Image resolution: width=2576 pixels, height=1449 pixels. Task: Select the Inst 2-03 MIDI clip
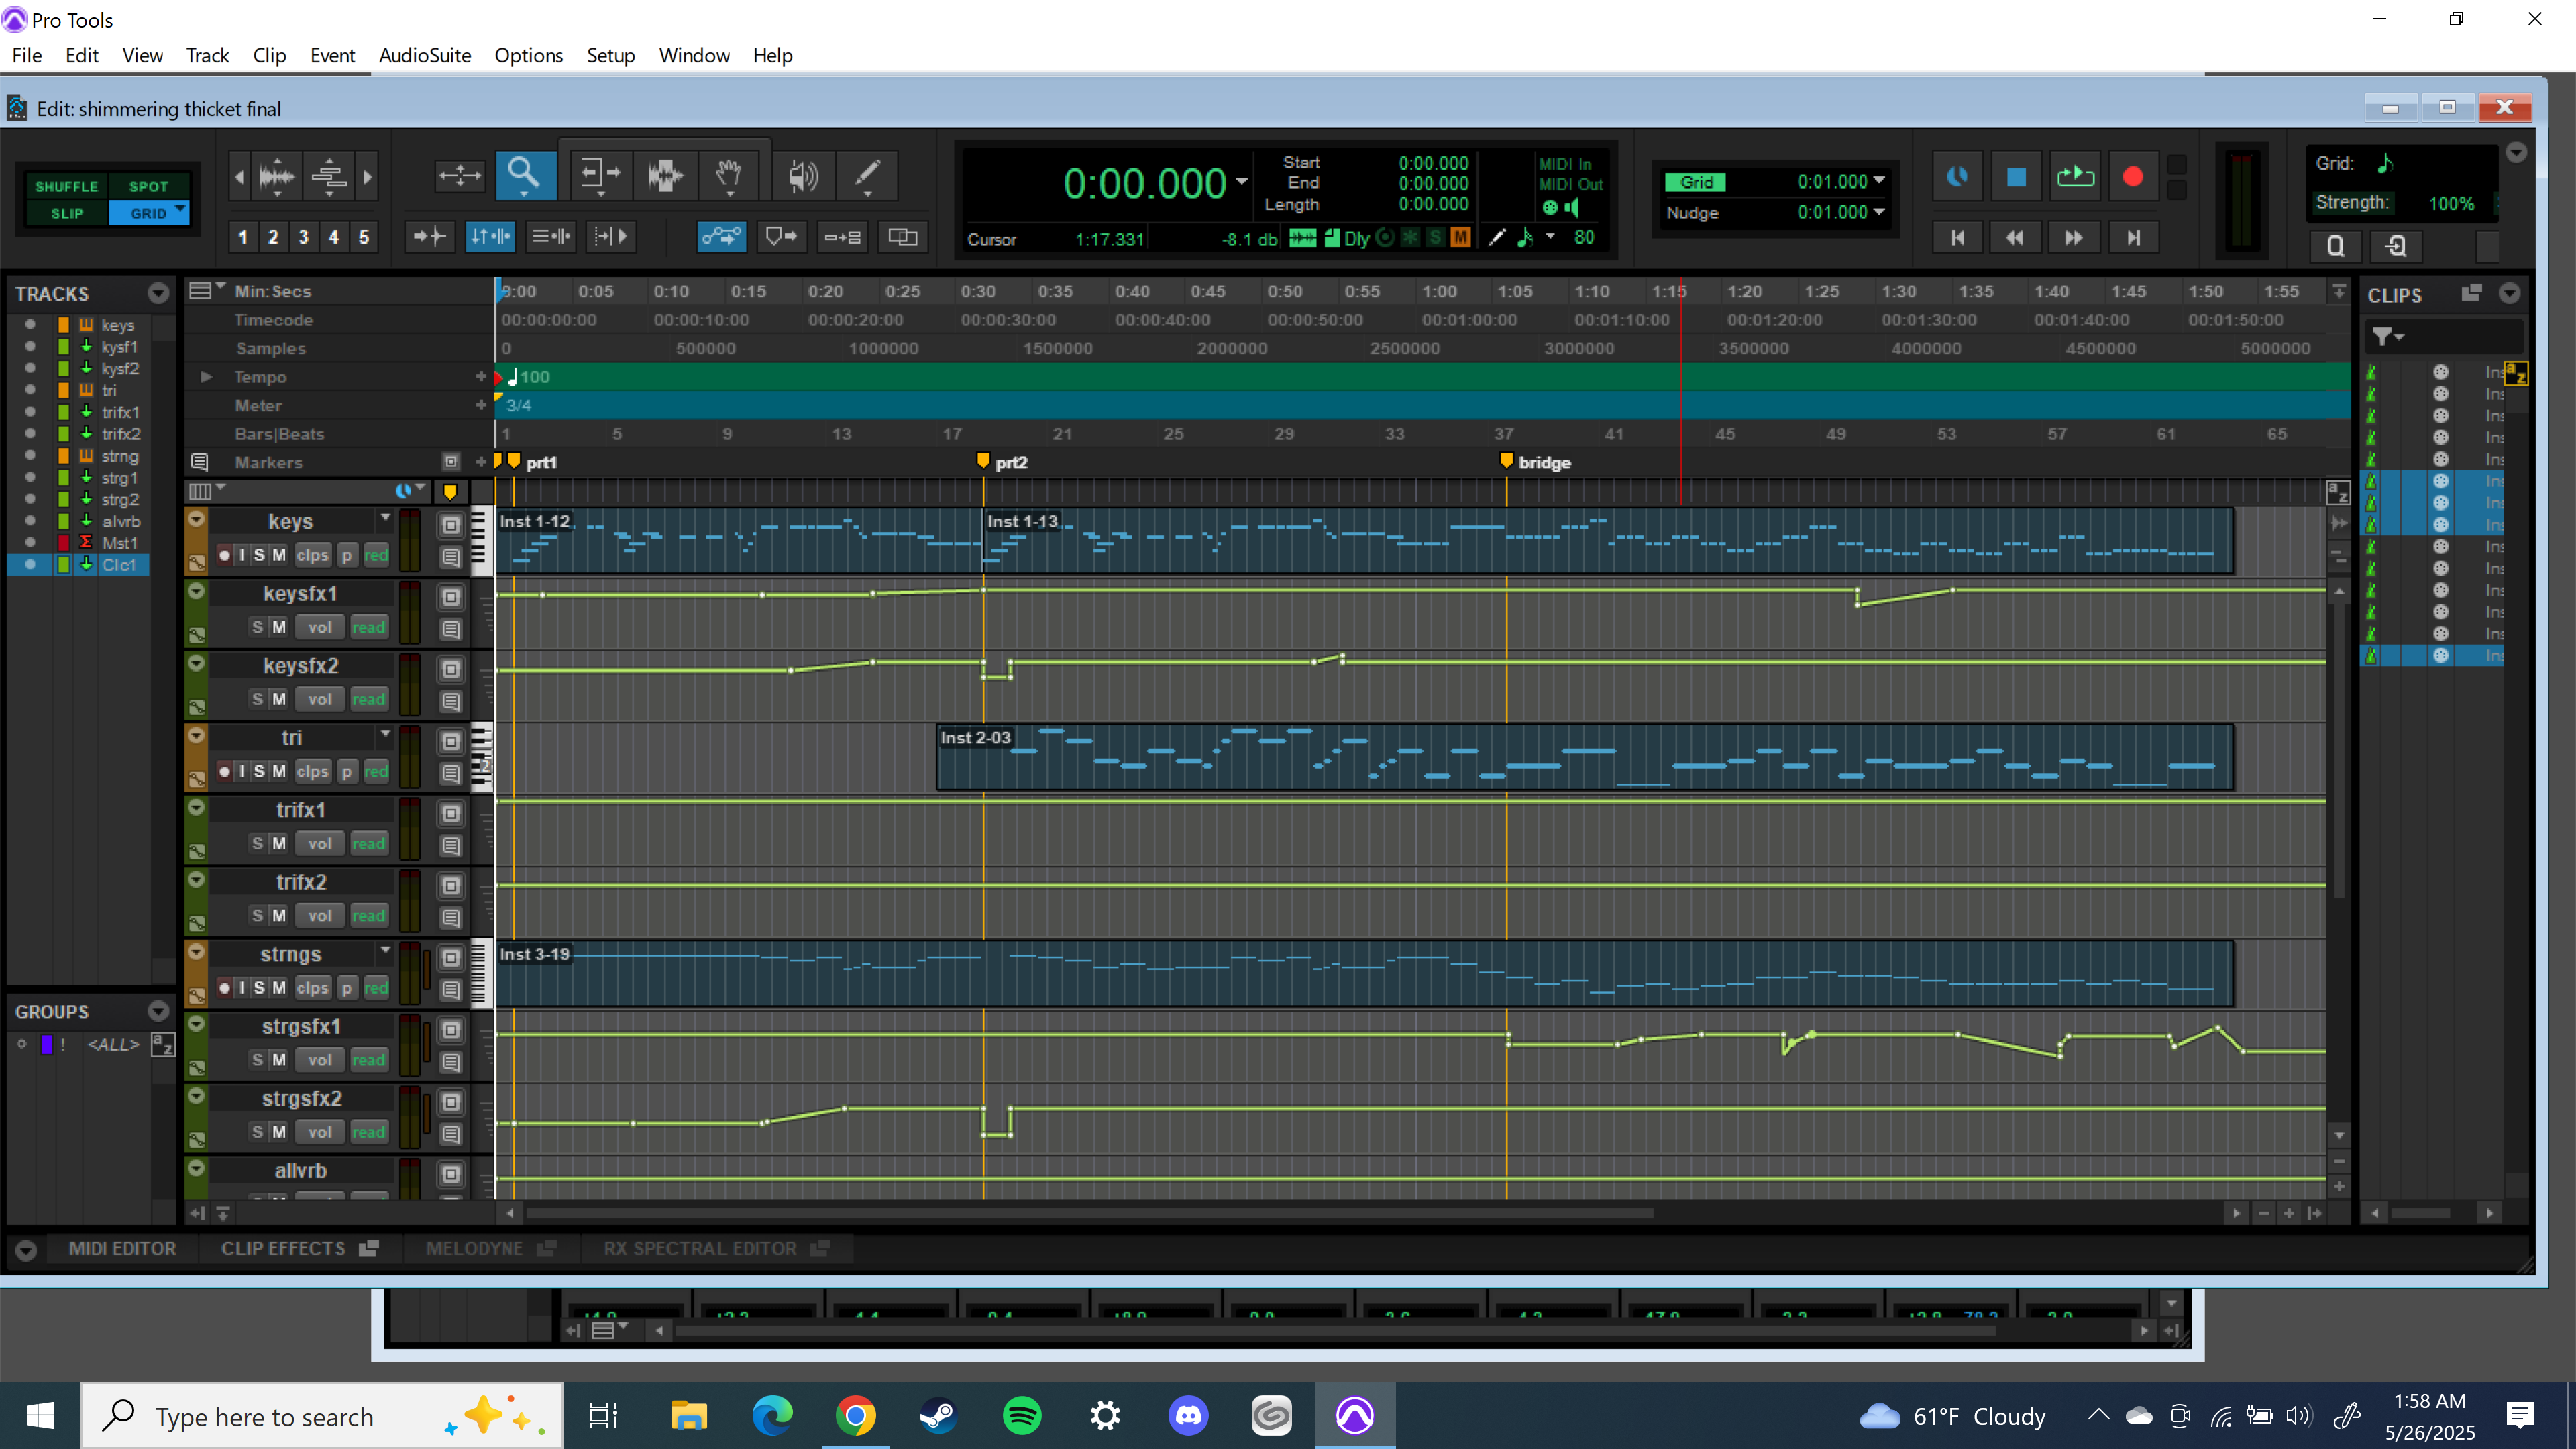[1584, 758]
